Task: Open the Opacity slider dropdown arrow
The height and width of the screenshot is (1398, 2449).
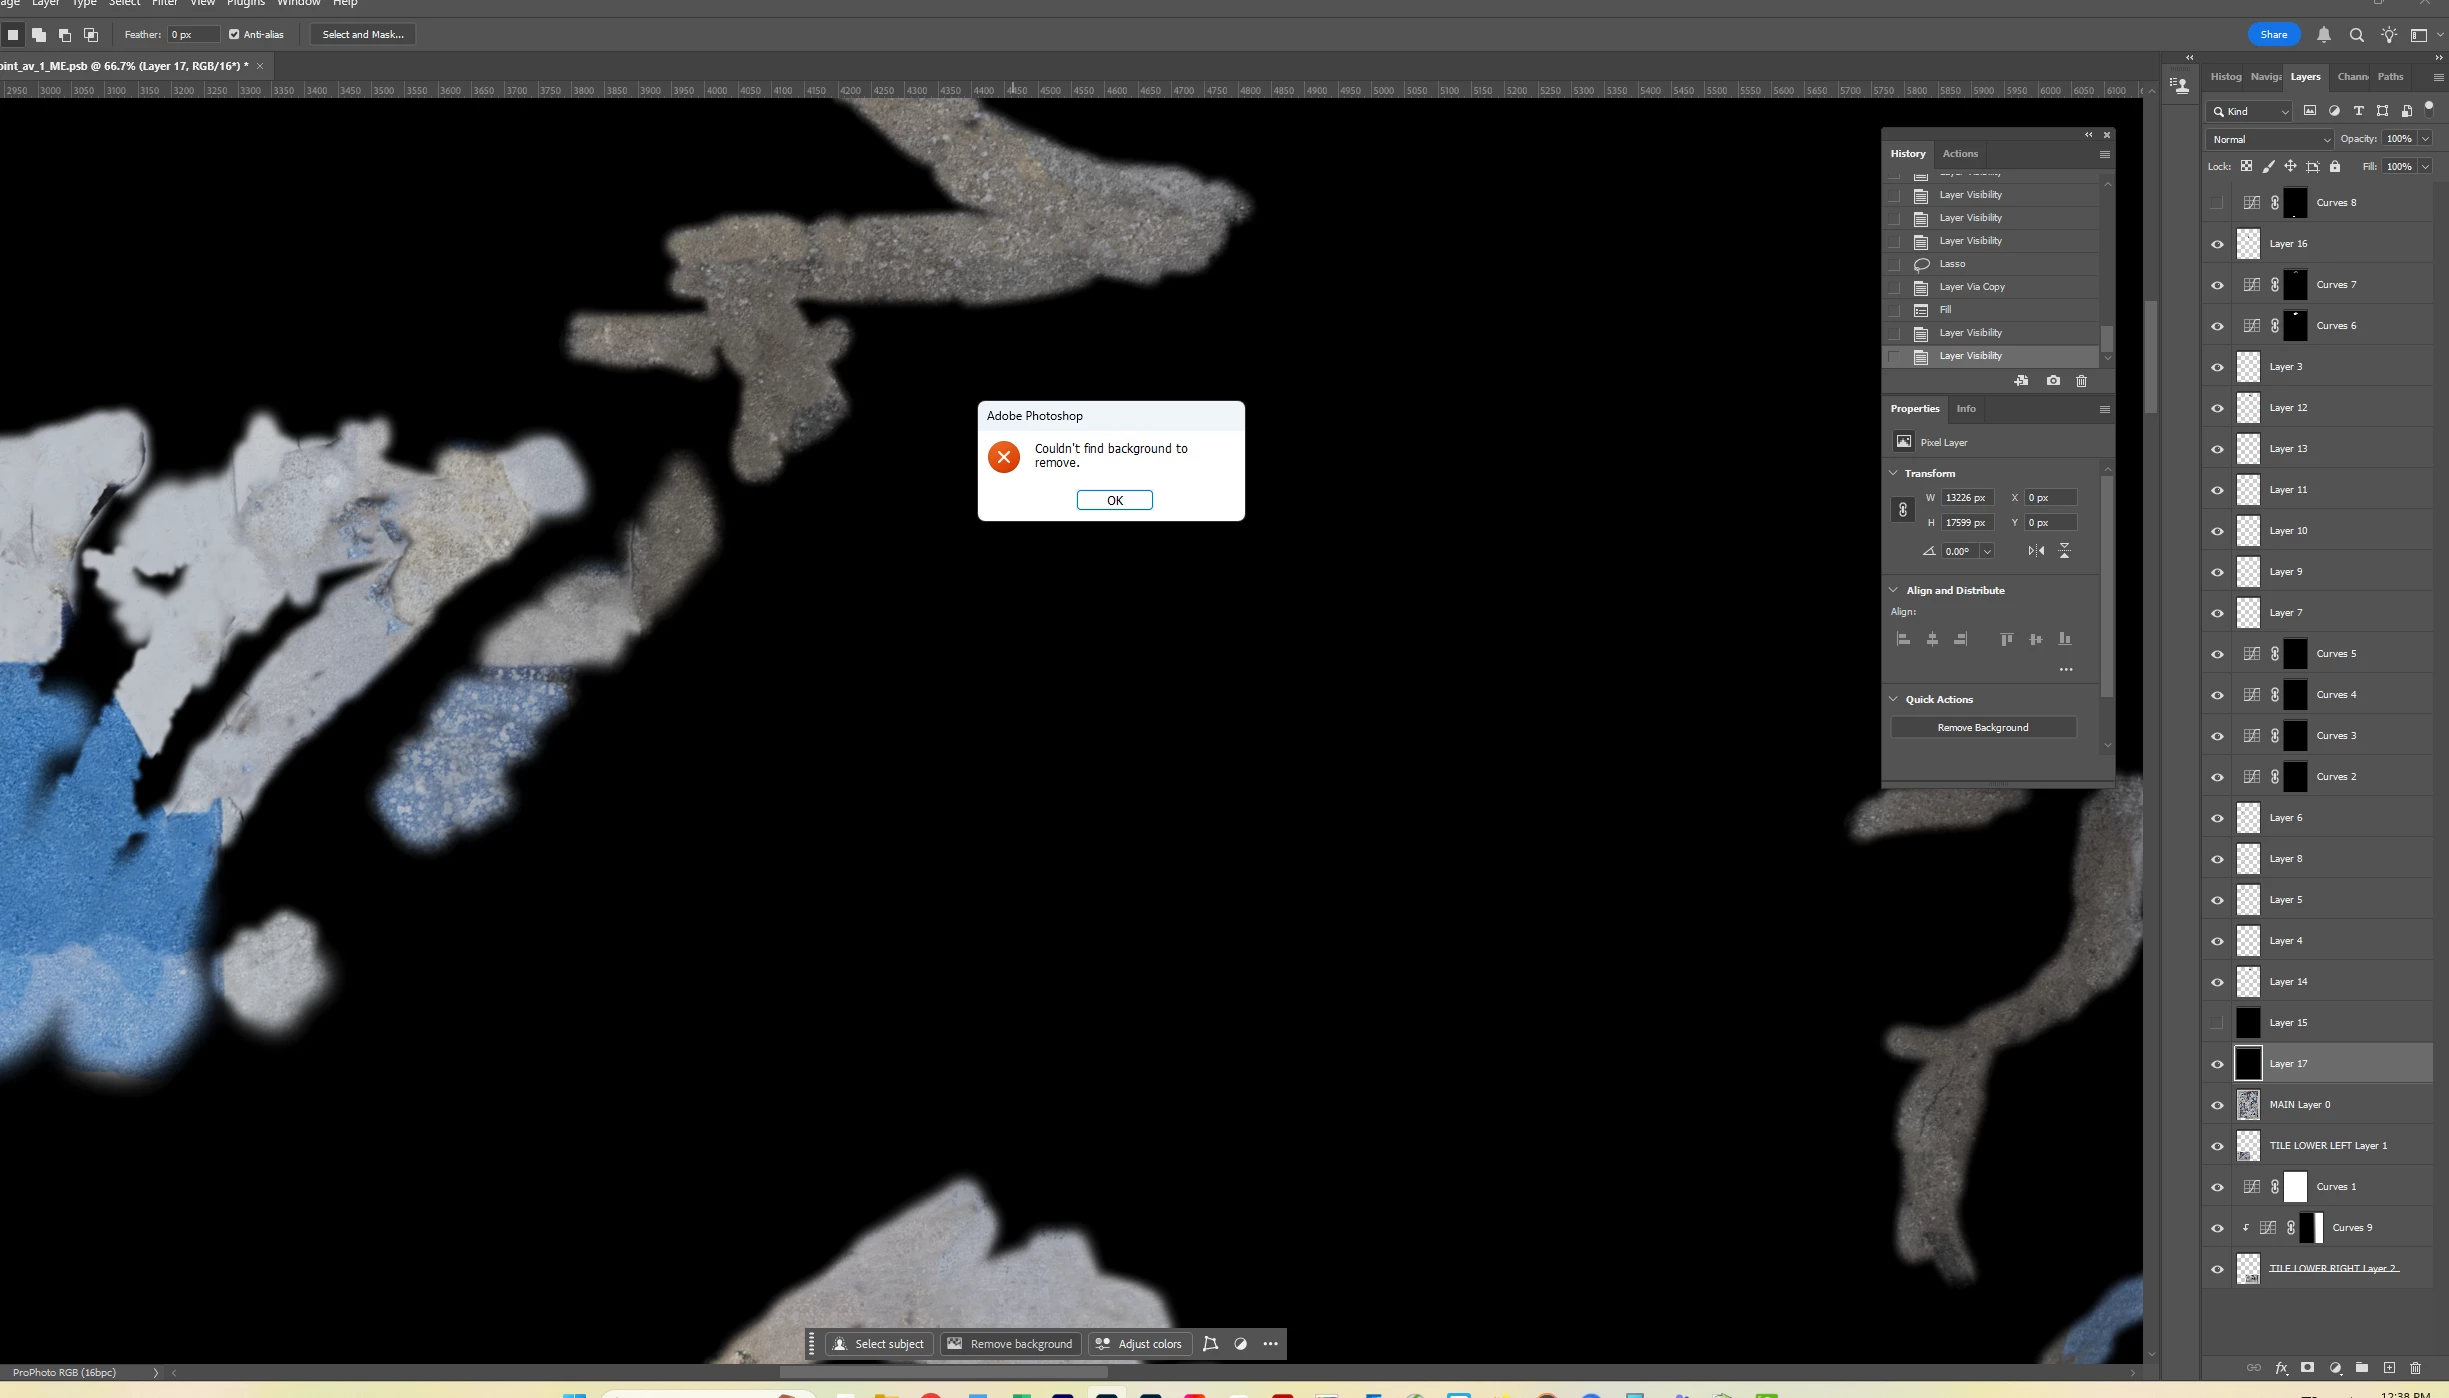Action: coord(2425,139)
